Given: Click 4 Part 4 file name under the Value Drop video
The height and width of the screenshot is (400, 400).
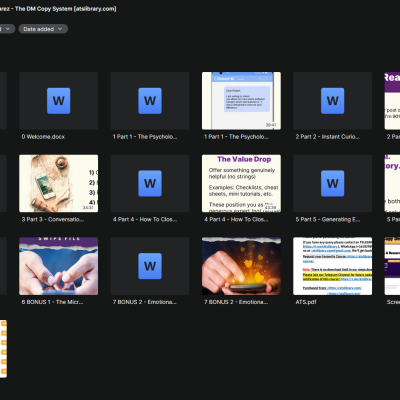Looking at the screenshot, I should (x=236, y=219).
